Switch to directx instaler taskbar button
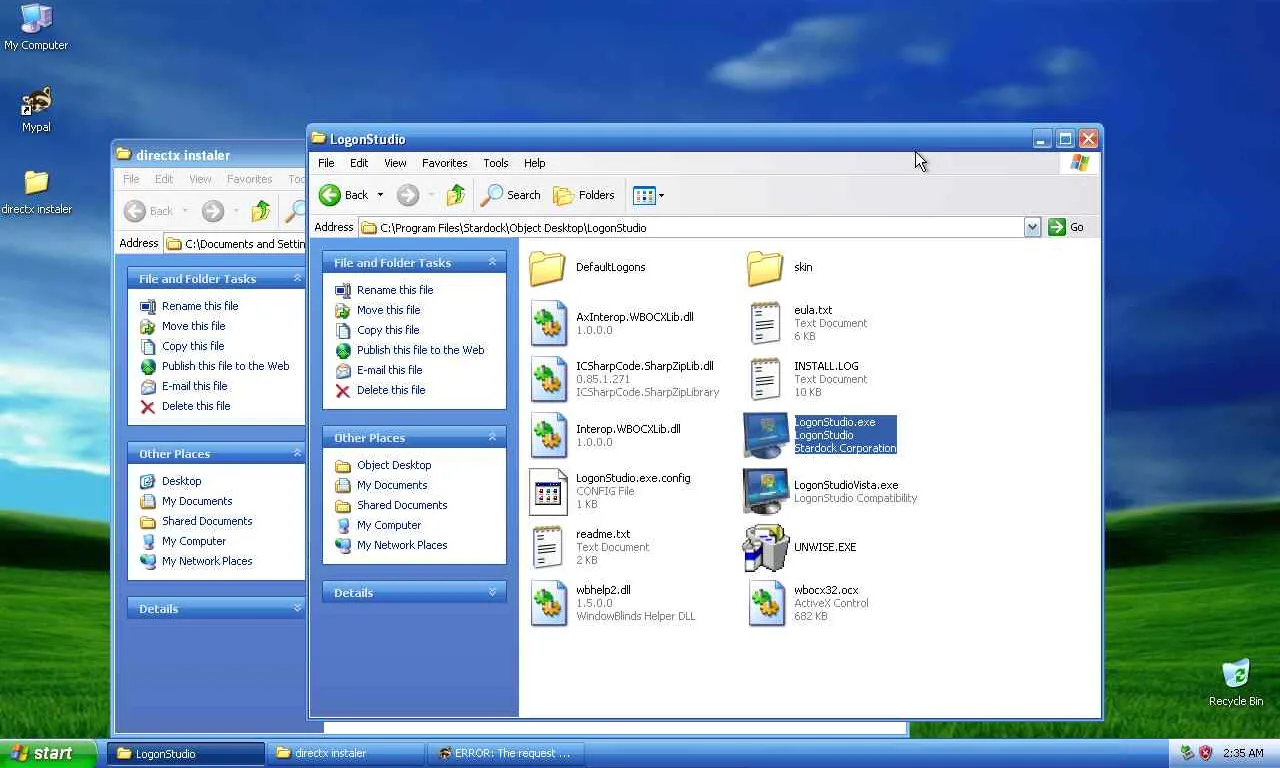The image size is (1280, 768). pyautogui.click(x=346, y=753)
